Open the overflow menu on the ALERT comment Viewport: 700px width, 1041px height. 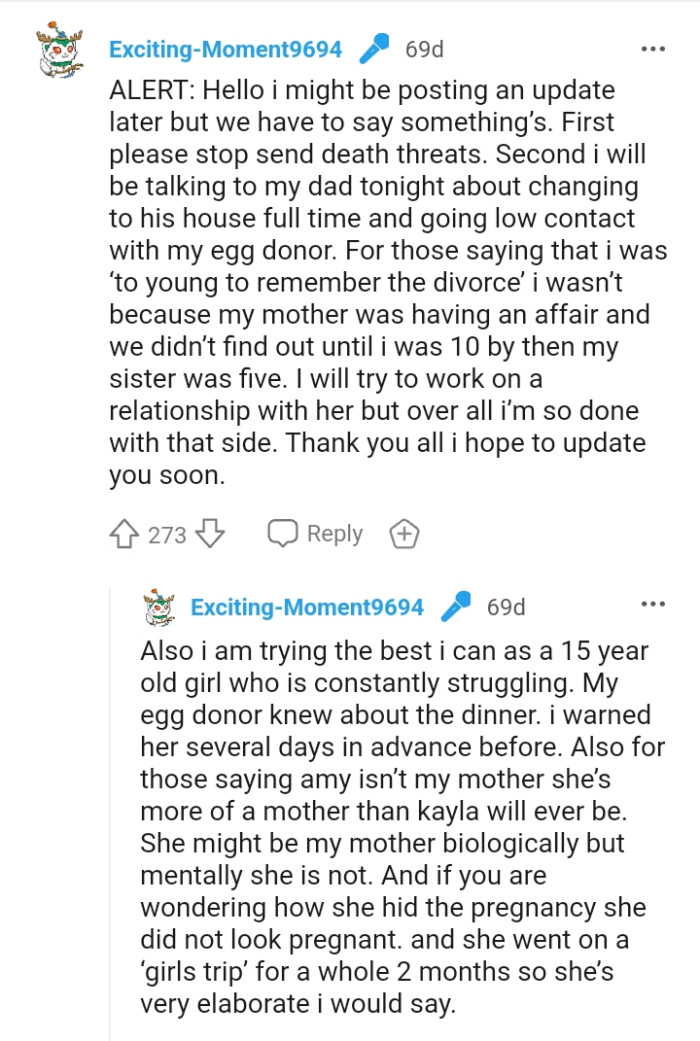tap(655, 47)
